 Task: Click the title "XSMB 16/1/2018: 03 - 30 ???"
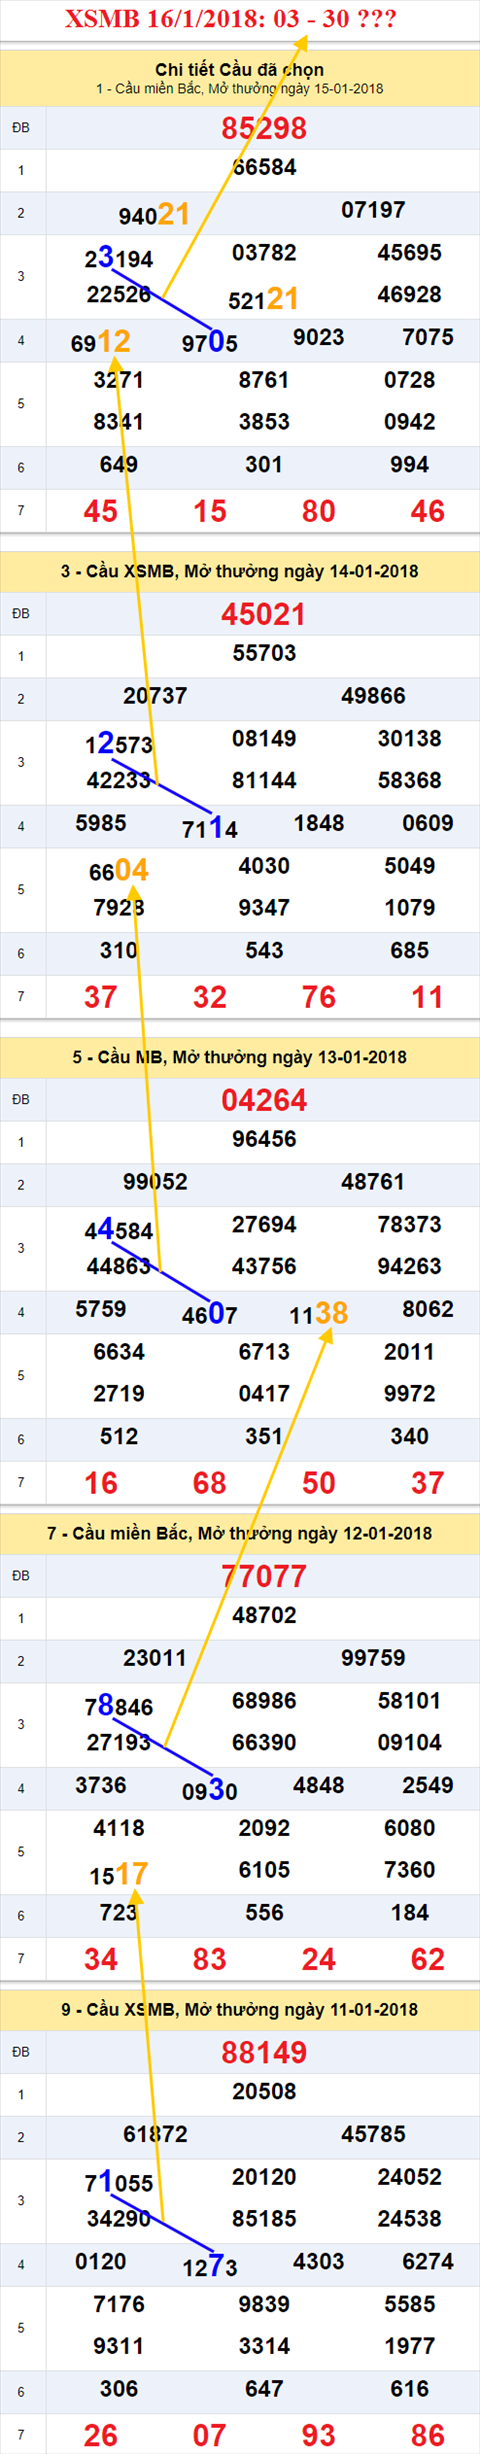(231, 19)
